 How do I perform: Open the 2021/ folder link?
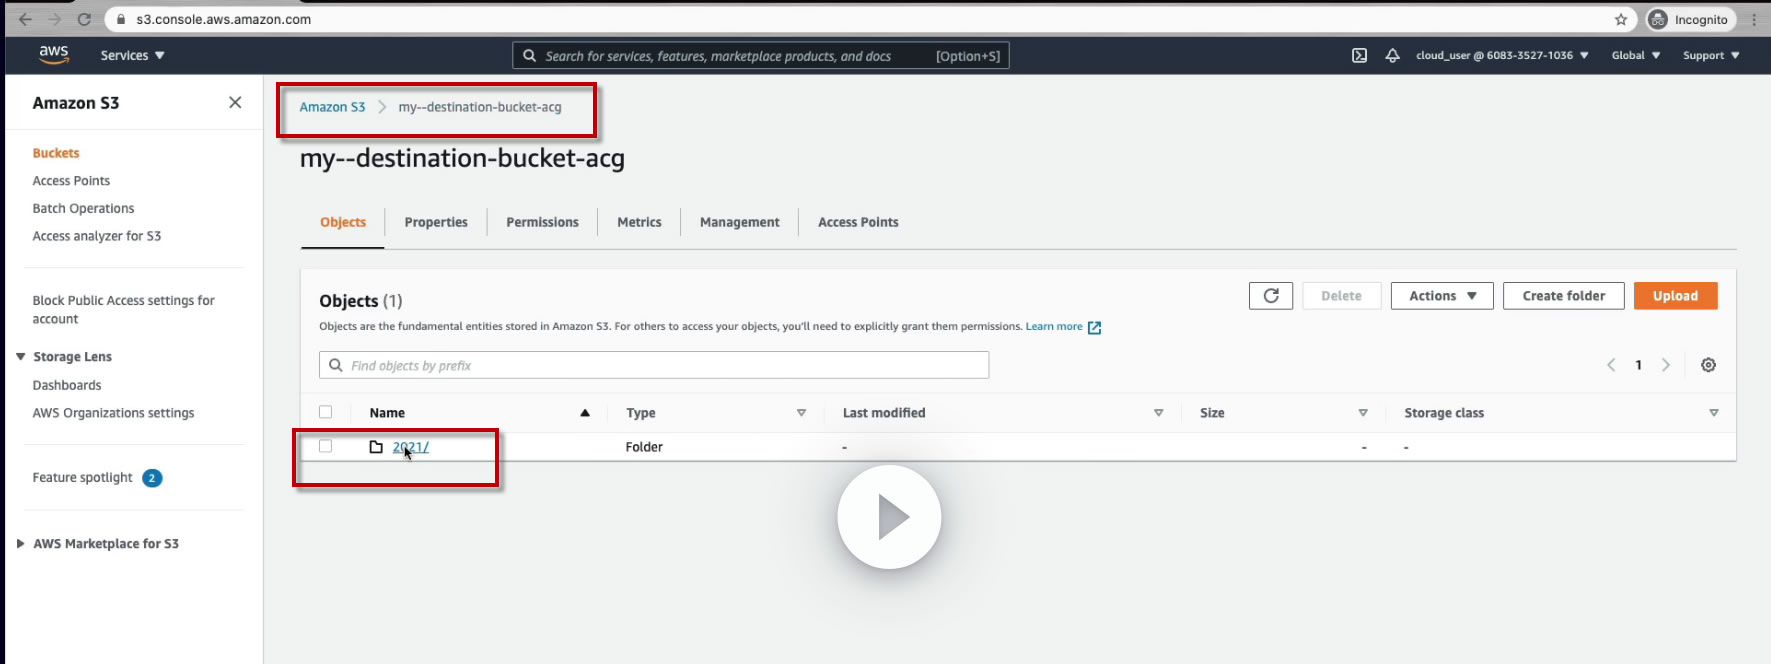click(411, 447)
